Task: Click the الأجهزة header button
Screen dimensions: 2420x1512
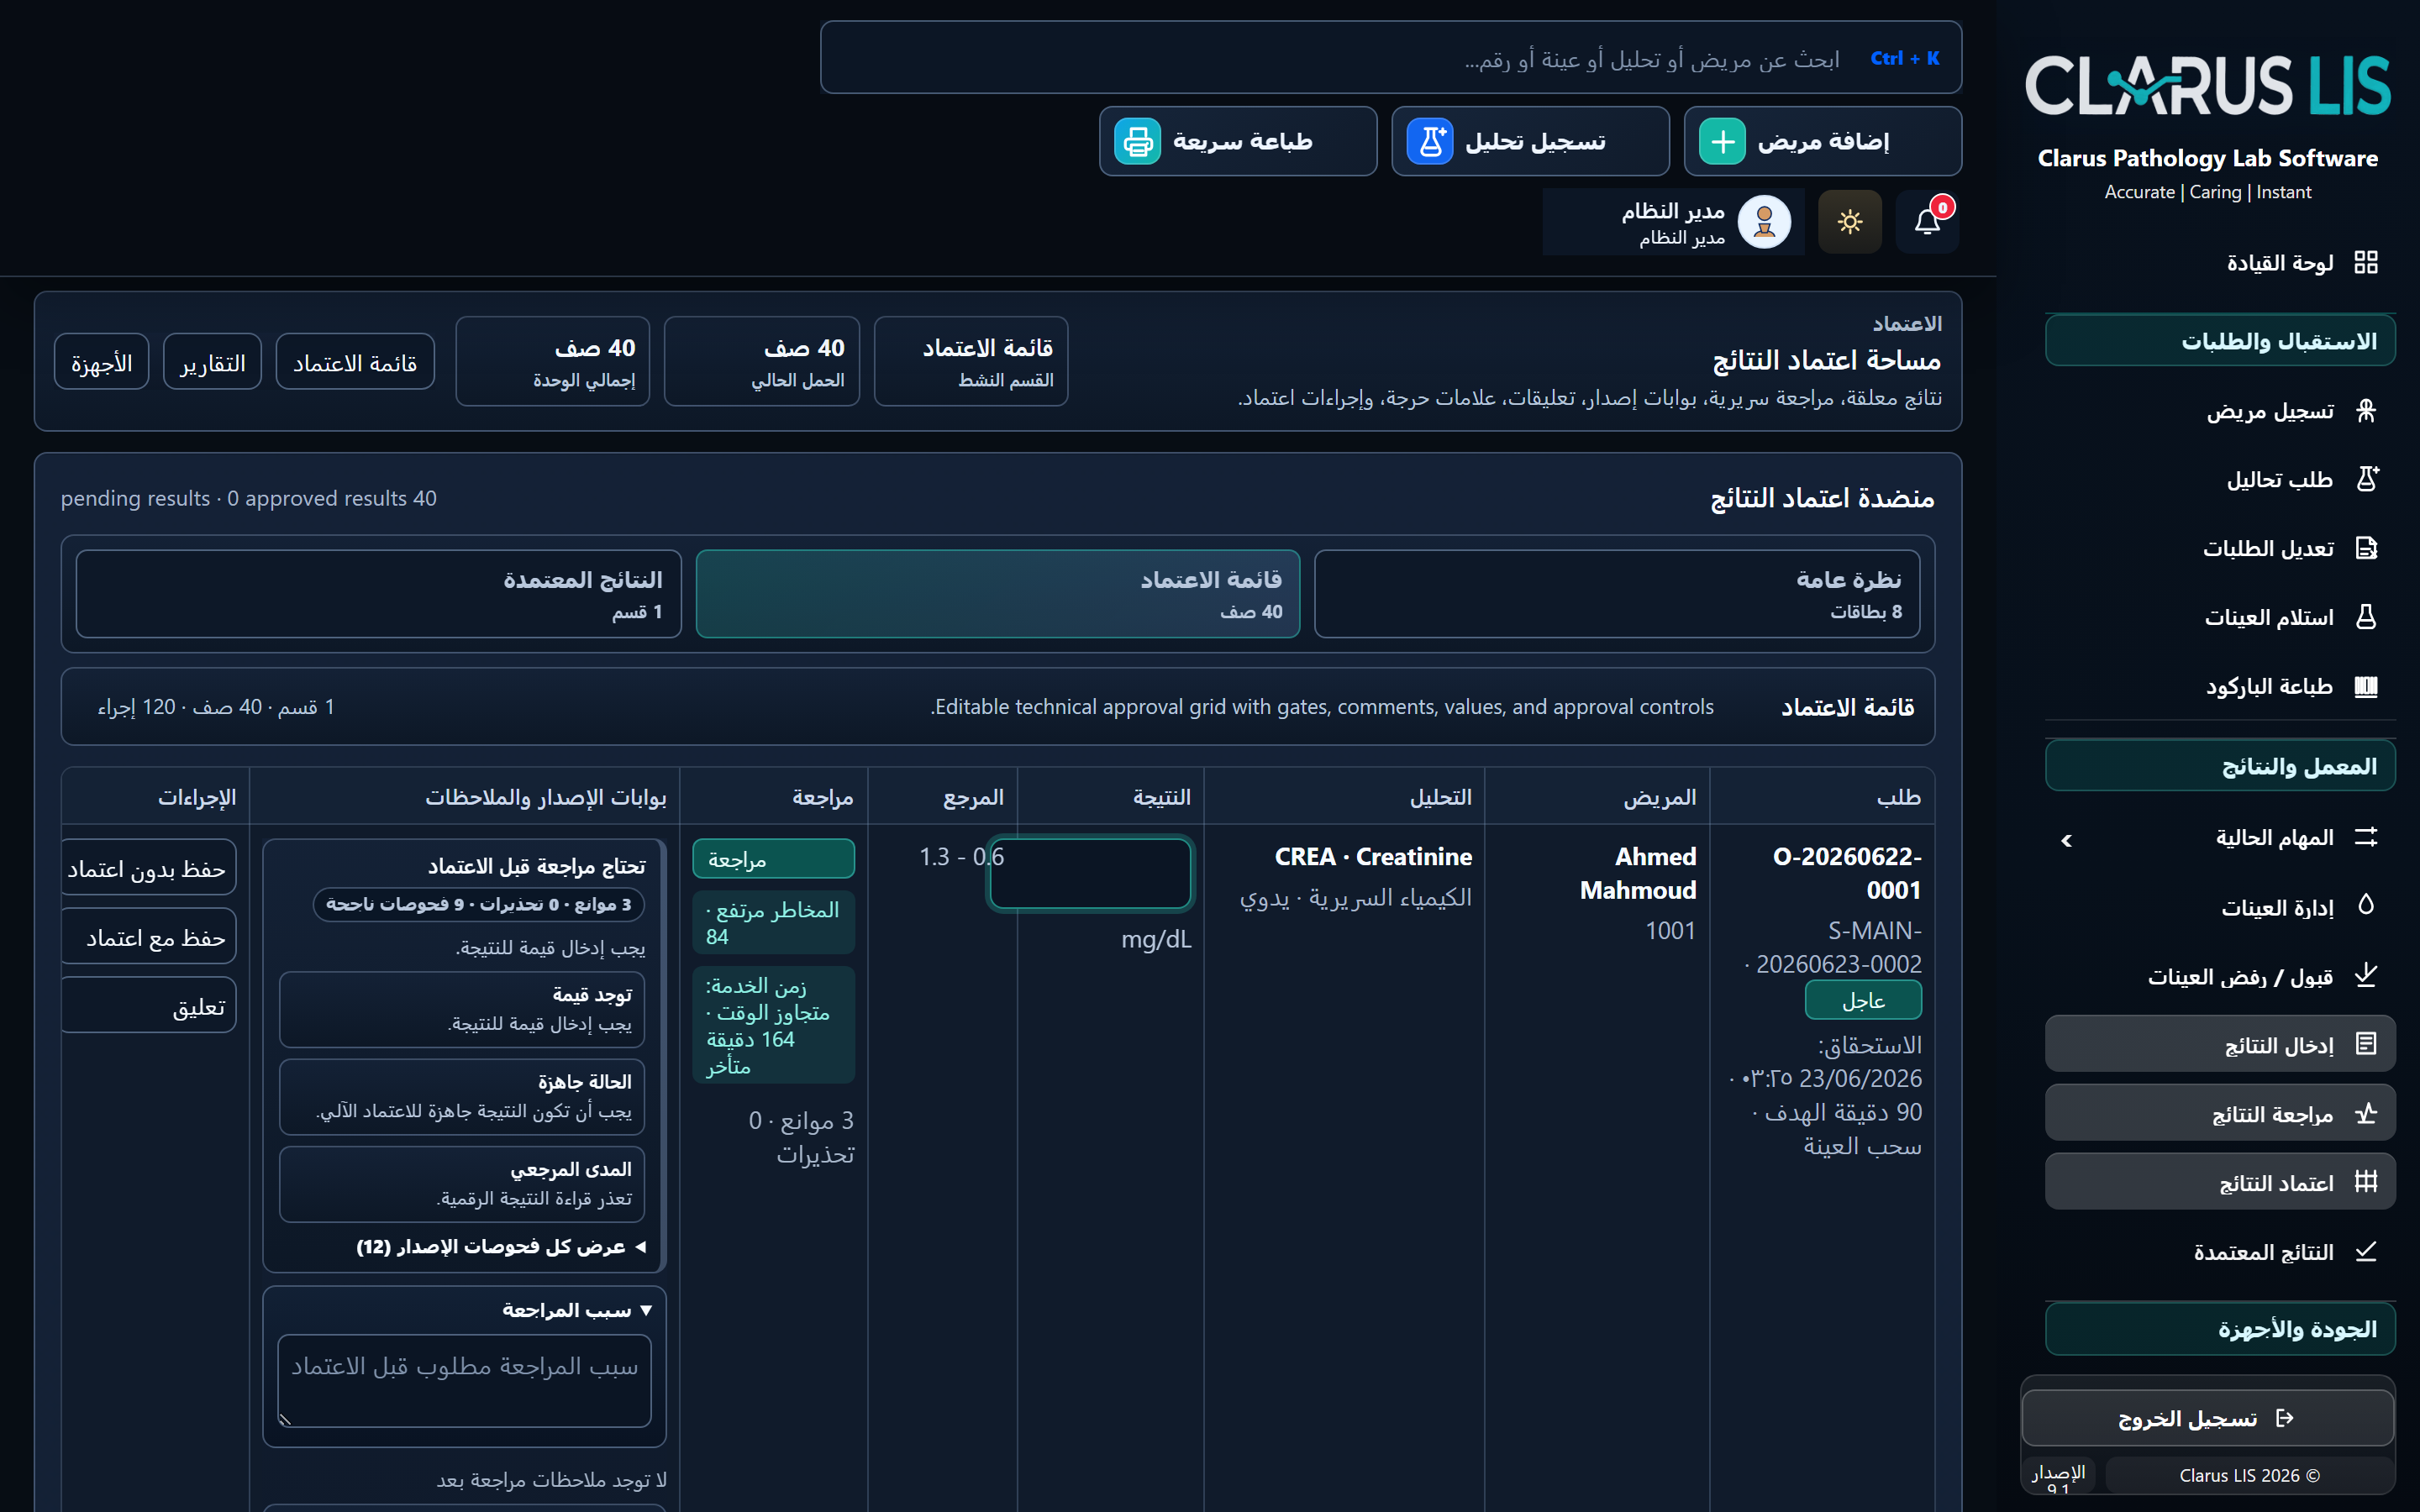Action: tap(101, 362)
